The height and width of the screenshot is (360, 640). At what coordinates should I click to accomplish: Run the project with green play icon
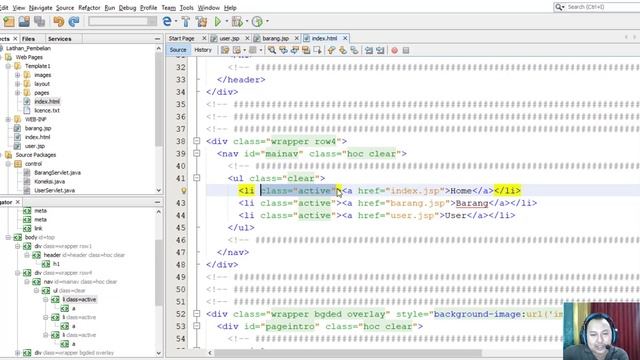pos(218,22)
